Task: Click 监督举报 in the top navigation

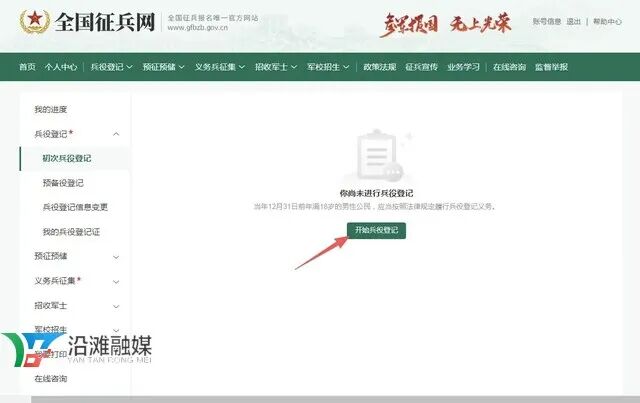Action: click(551, 67)
